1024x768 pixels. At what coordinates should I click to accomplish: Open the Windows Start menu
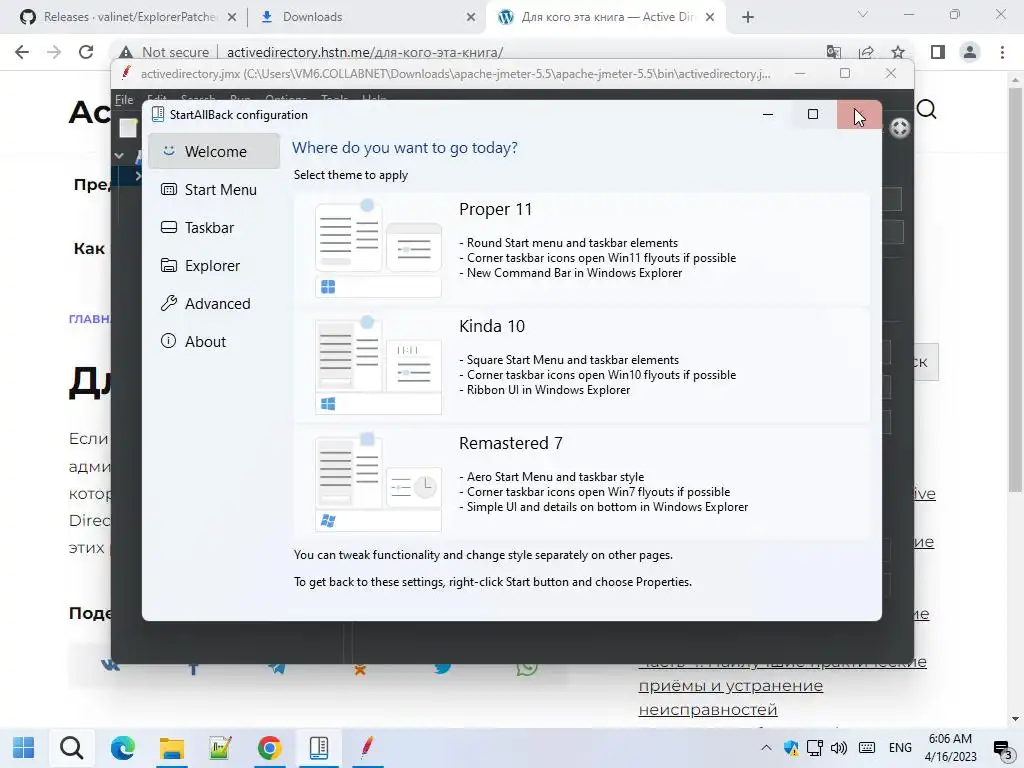click(24, 748)
